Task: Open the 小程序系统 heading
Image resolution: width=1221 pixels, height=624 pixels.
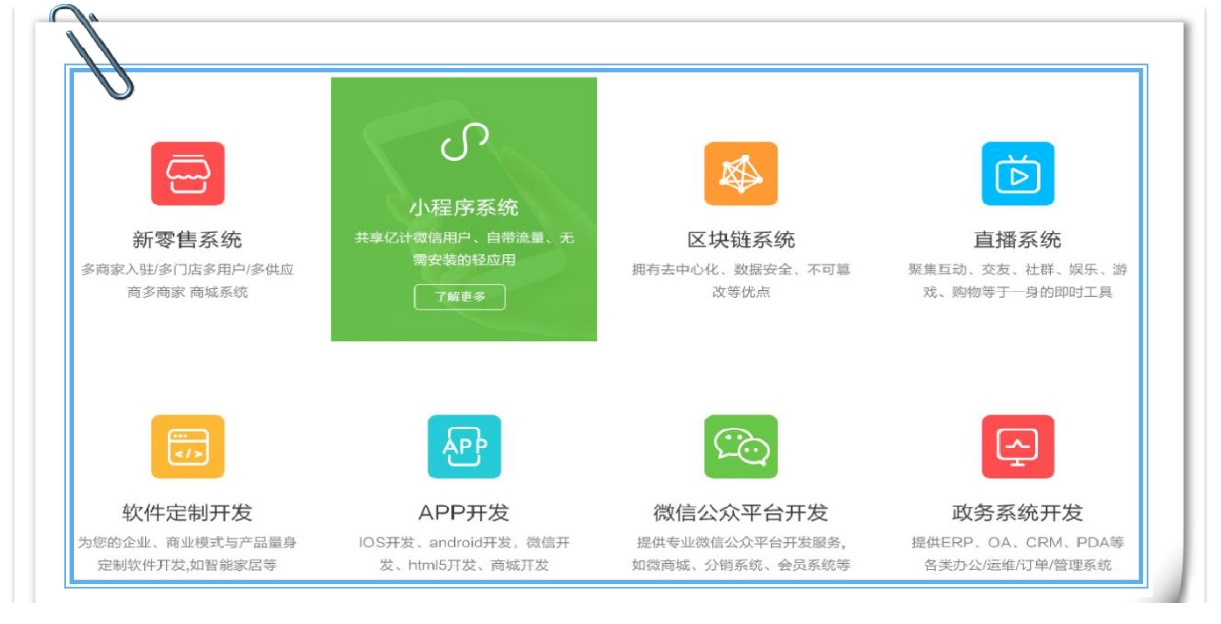Action: pos(464,208)
